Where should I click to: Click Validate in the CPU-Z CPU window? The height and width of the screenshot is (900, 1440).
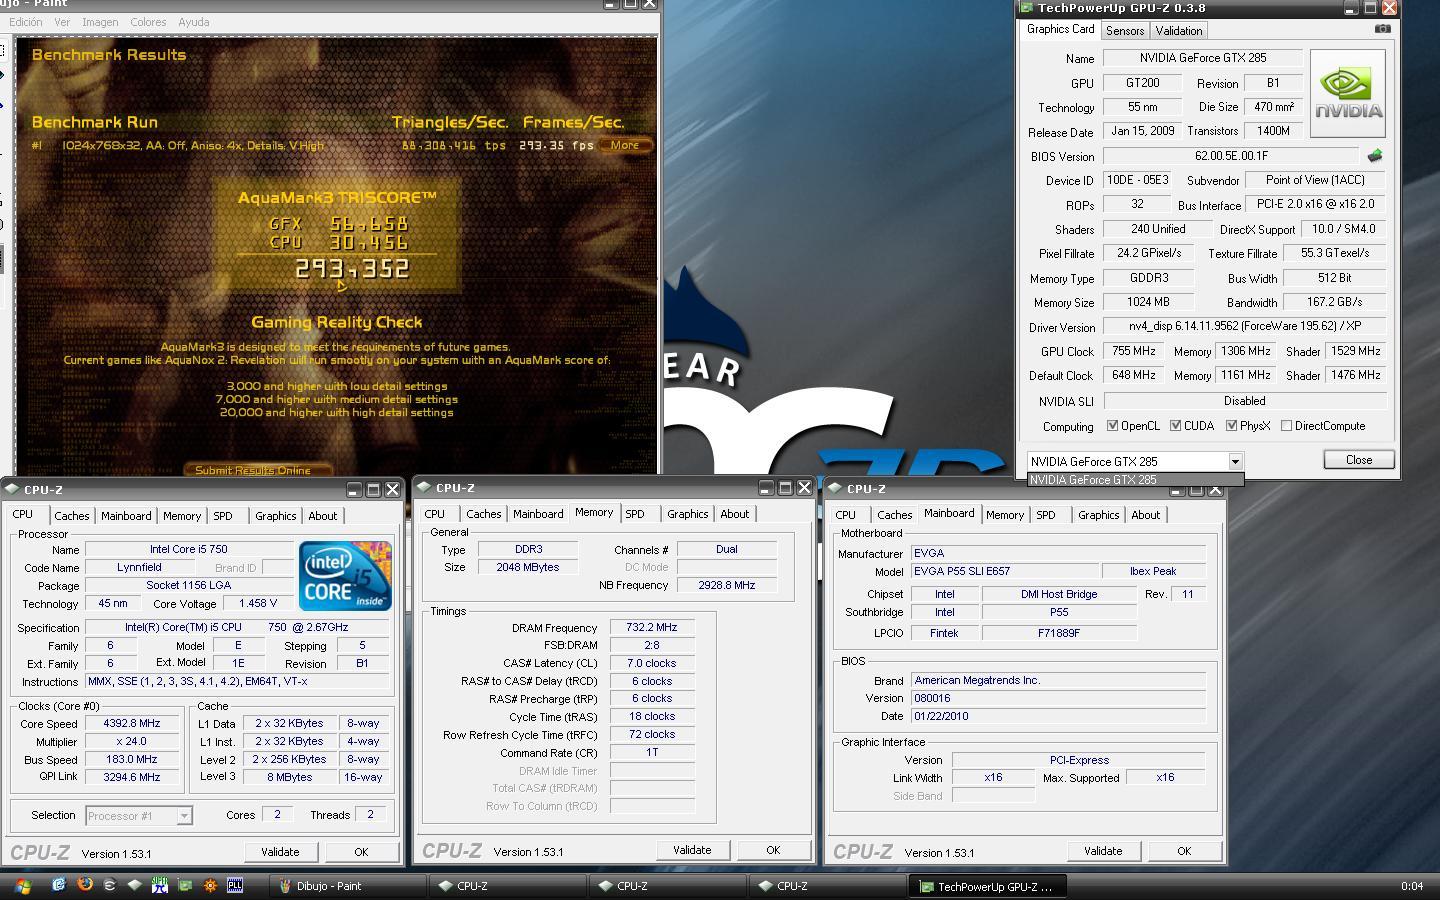tap(280, 852)
